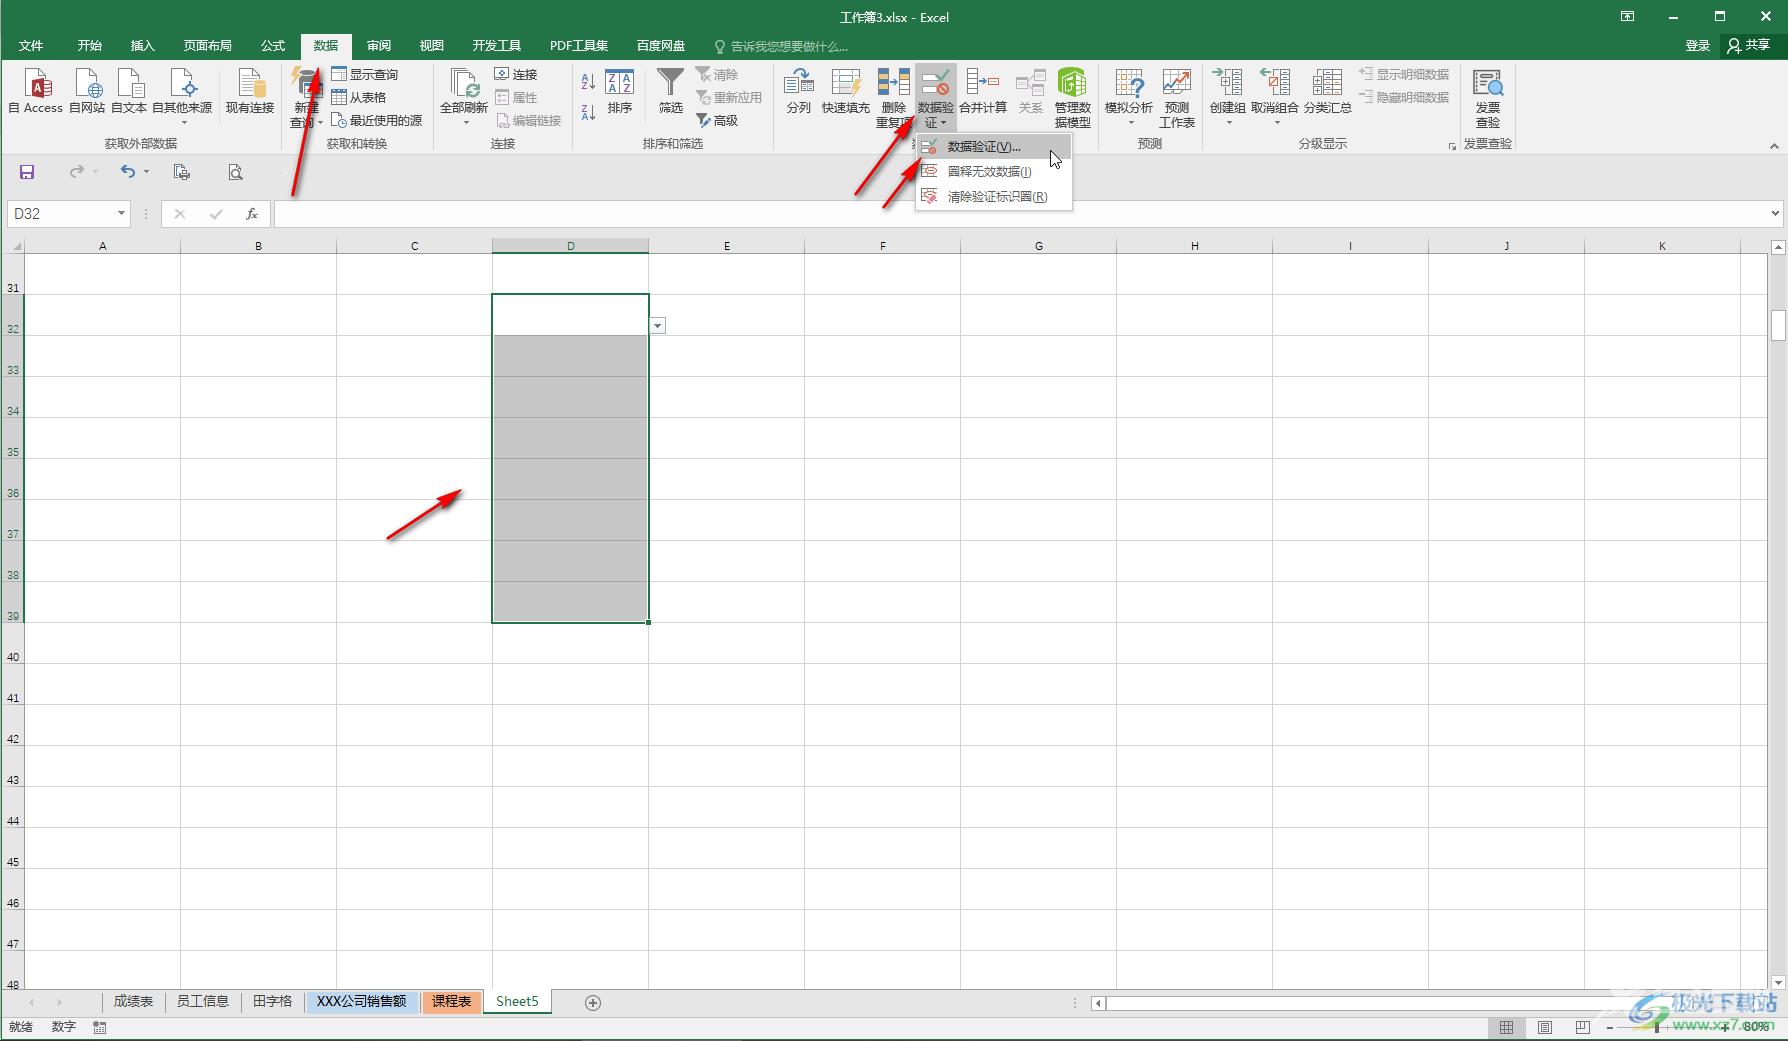The height and width of the screenshot is (1041, 1788).
Task: Click Flash Fill (快速填充)
Action: (845, 91)
